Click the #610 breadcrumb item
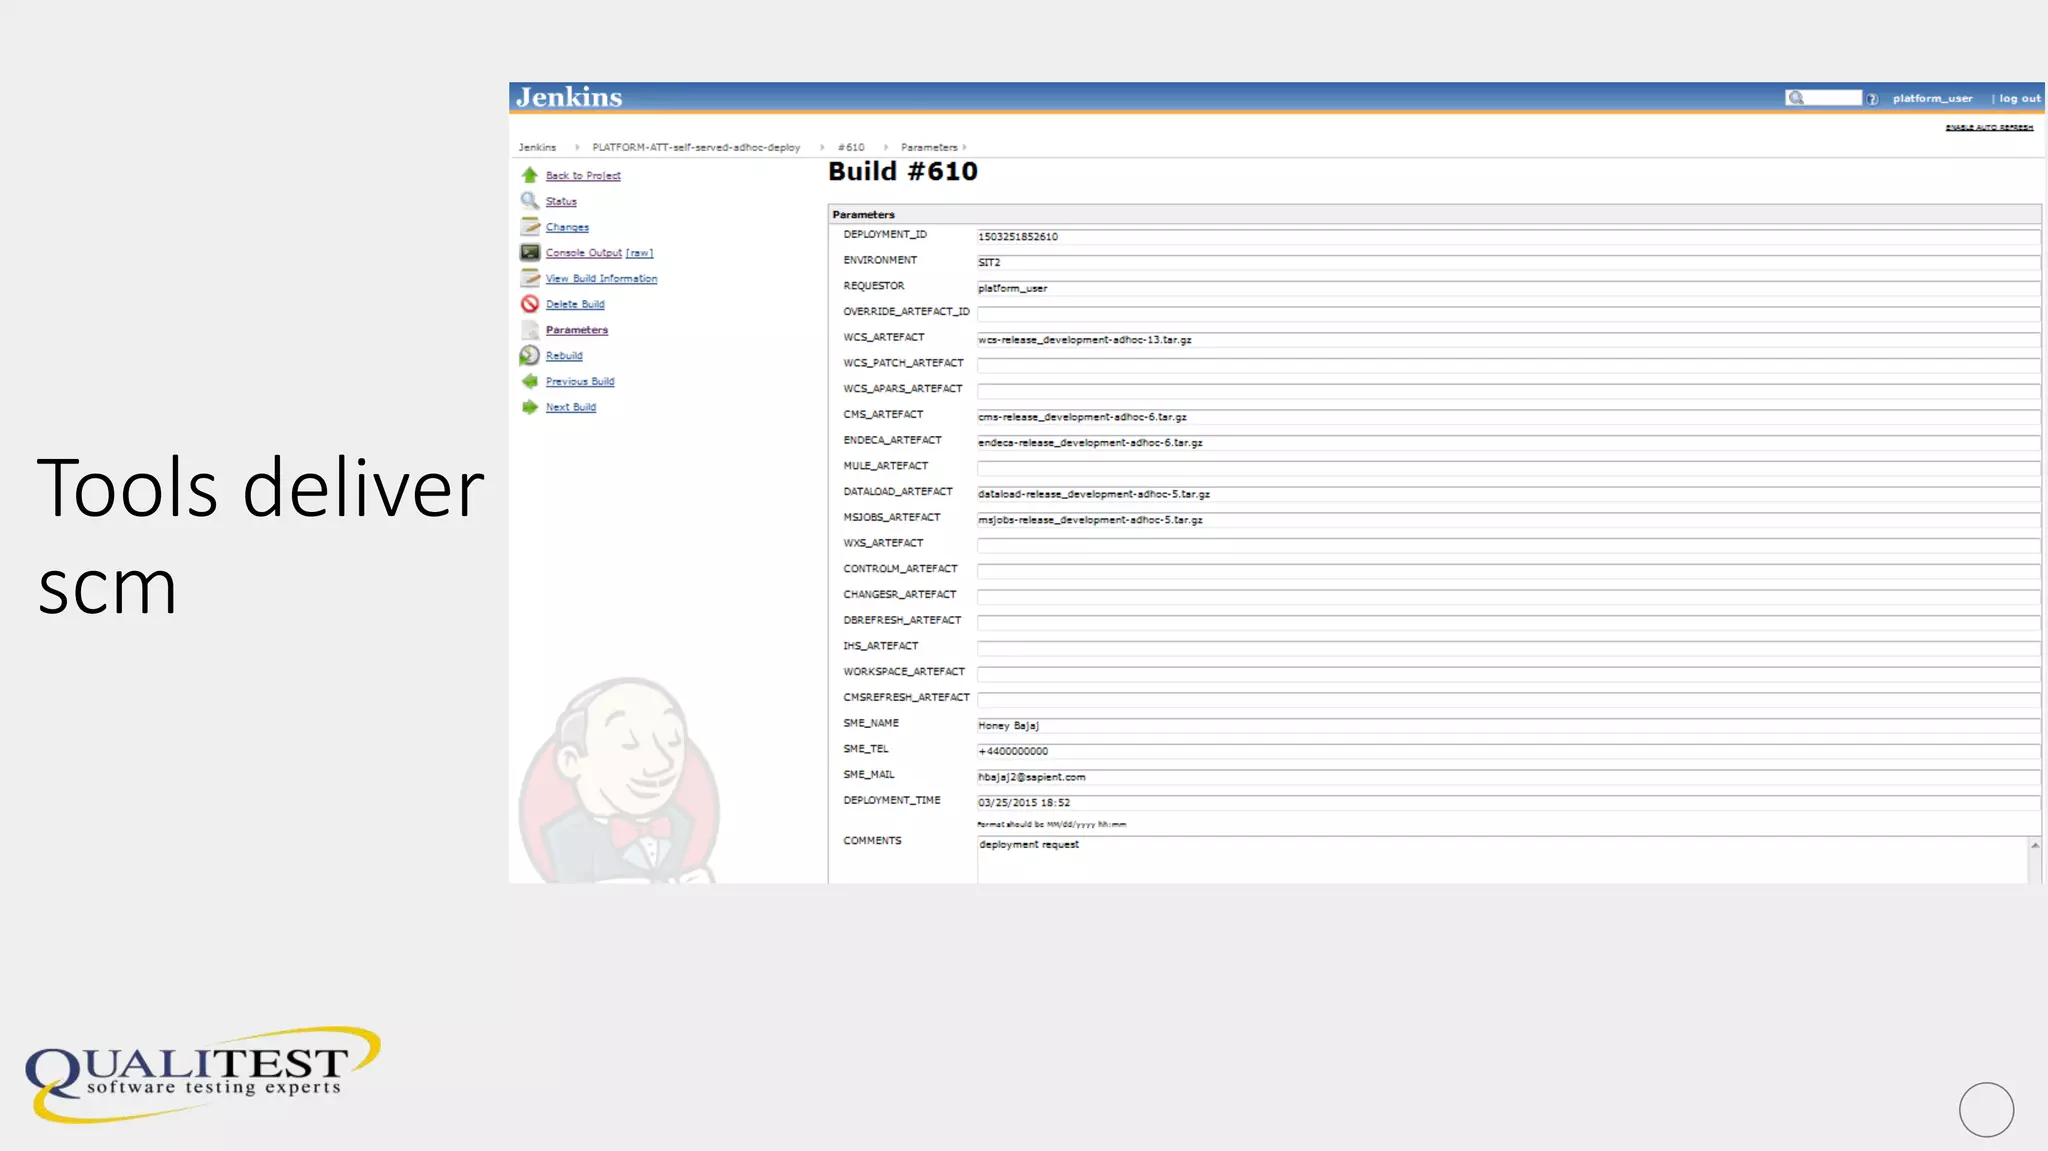Screen dimensions: 2048x1151 (x=851, y=148)
